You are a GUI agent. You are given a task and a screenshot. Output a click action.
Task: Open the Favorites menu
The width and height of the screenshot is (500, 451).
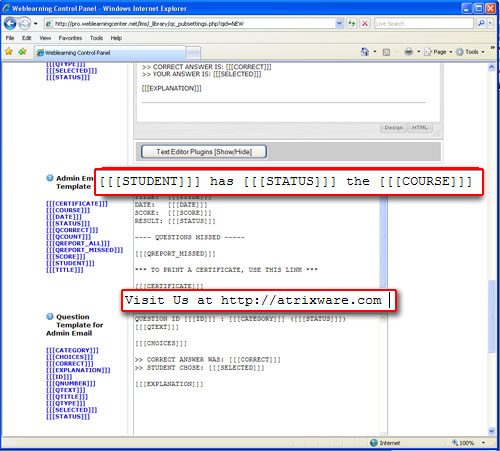pyautogui.click(x=70, y=38)
